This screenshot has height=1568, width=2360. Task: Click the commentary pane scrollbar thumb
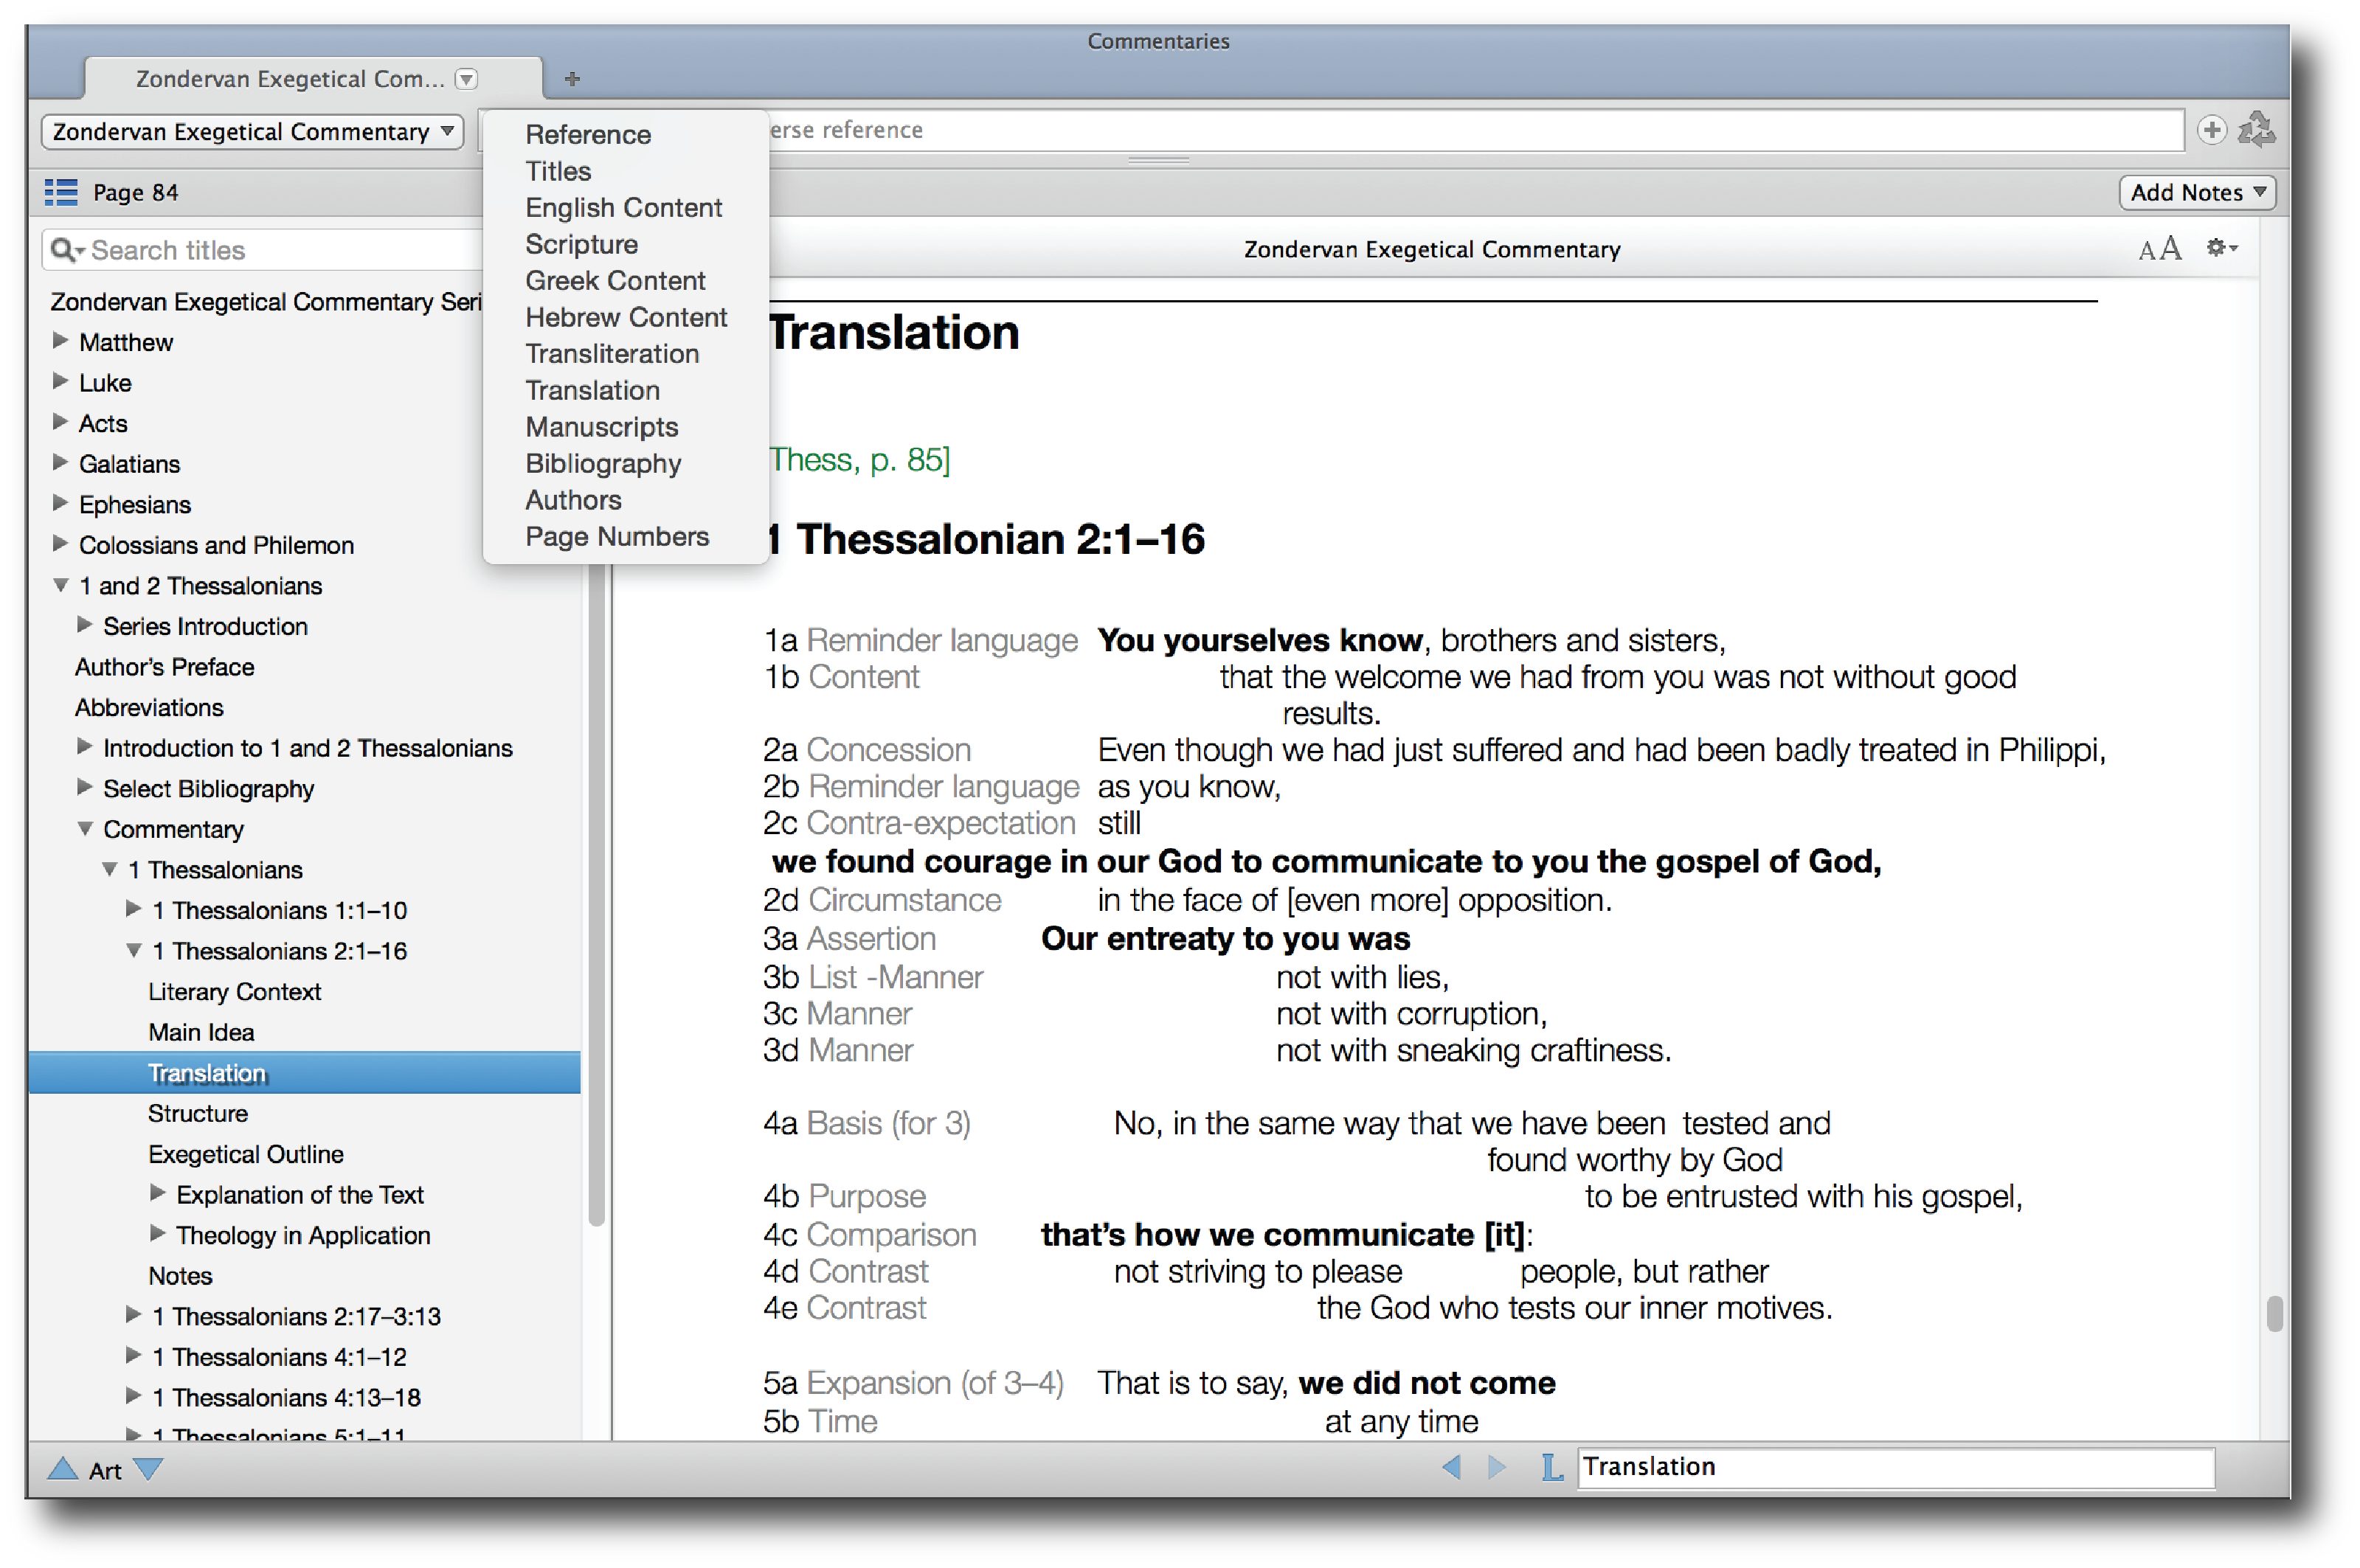(x=2274, y=1313)
